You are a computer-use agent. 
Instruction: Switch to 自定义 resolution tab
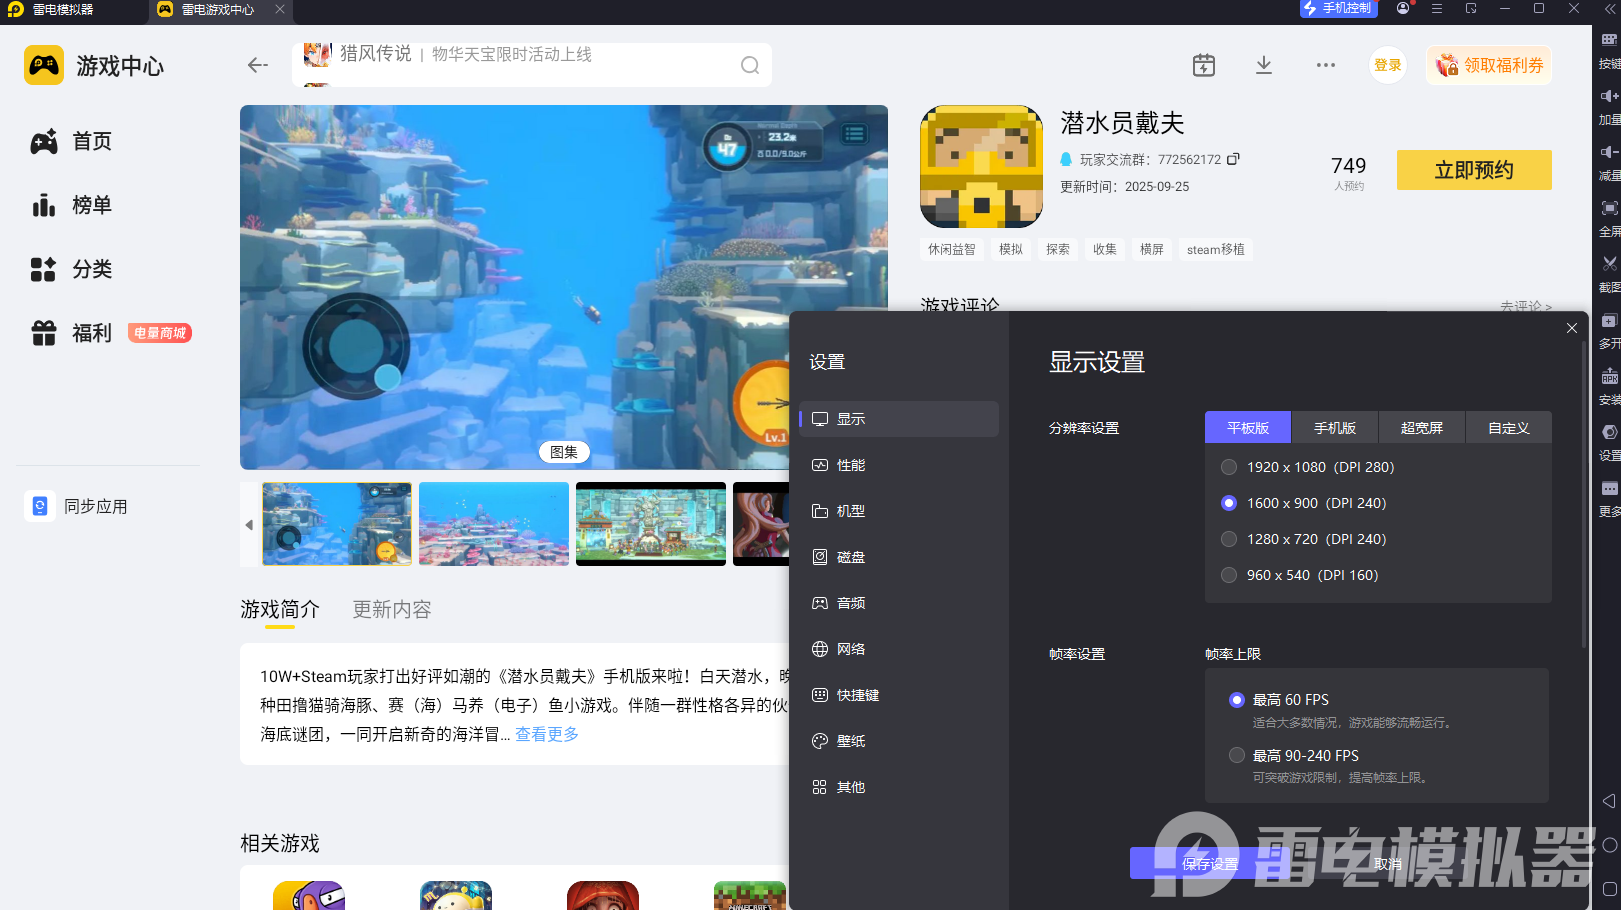pos(1509,427)
